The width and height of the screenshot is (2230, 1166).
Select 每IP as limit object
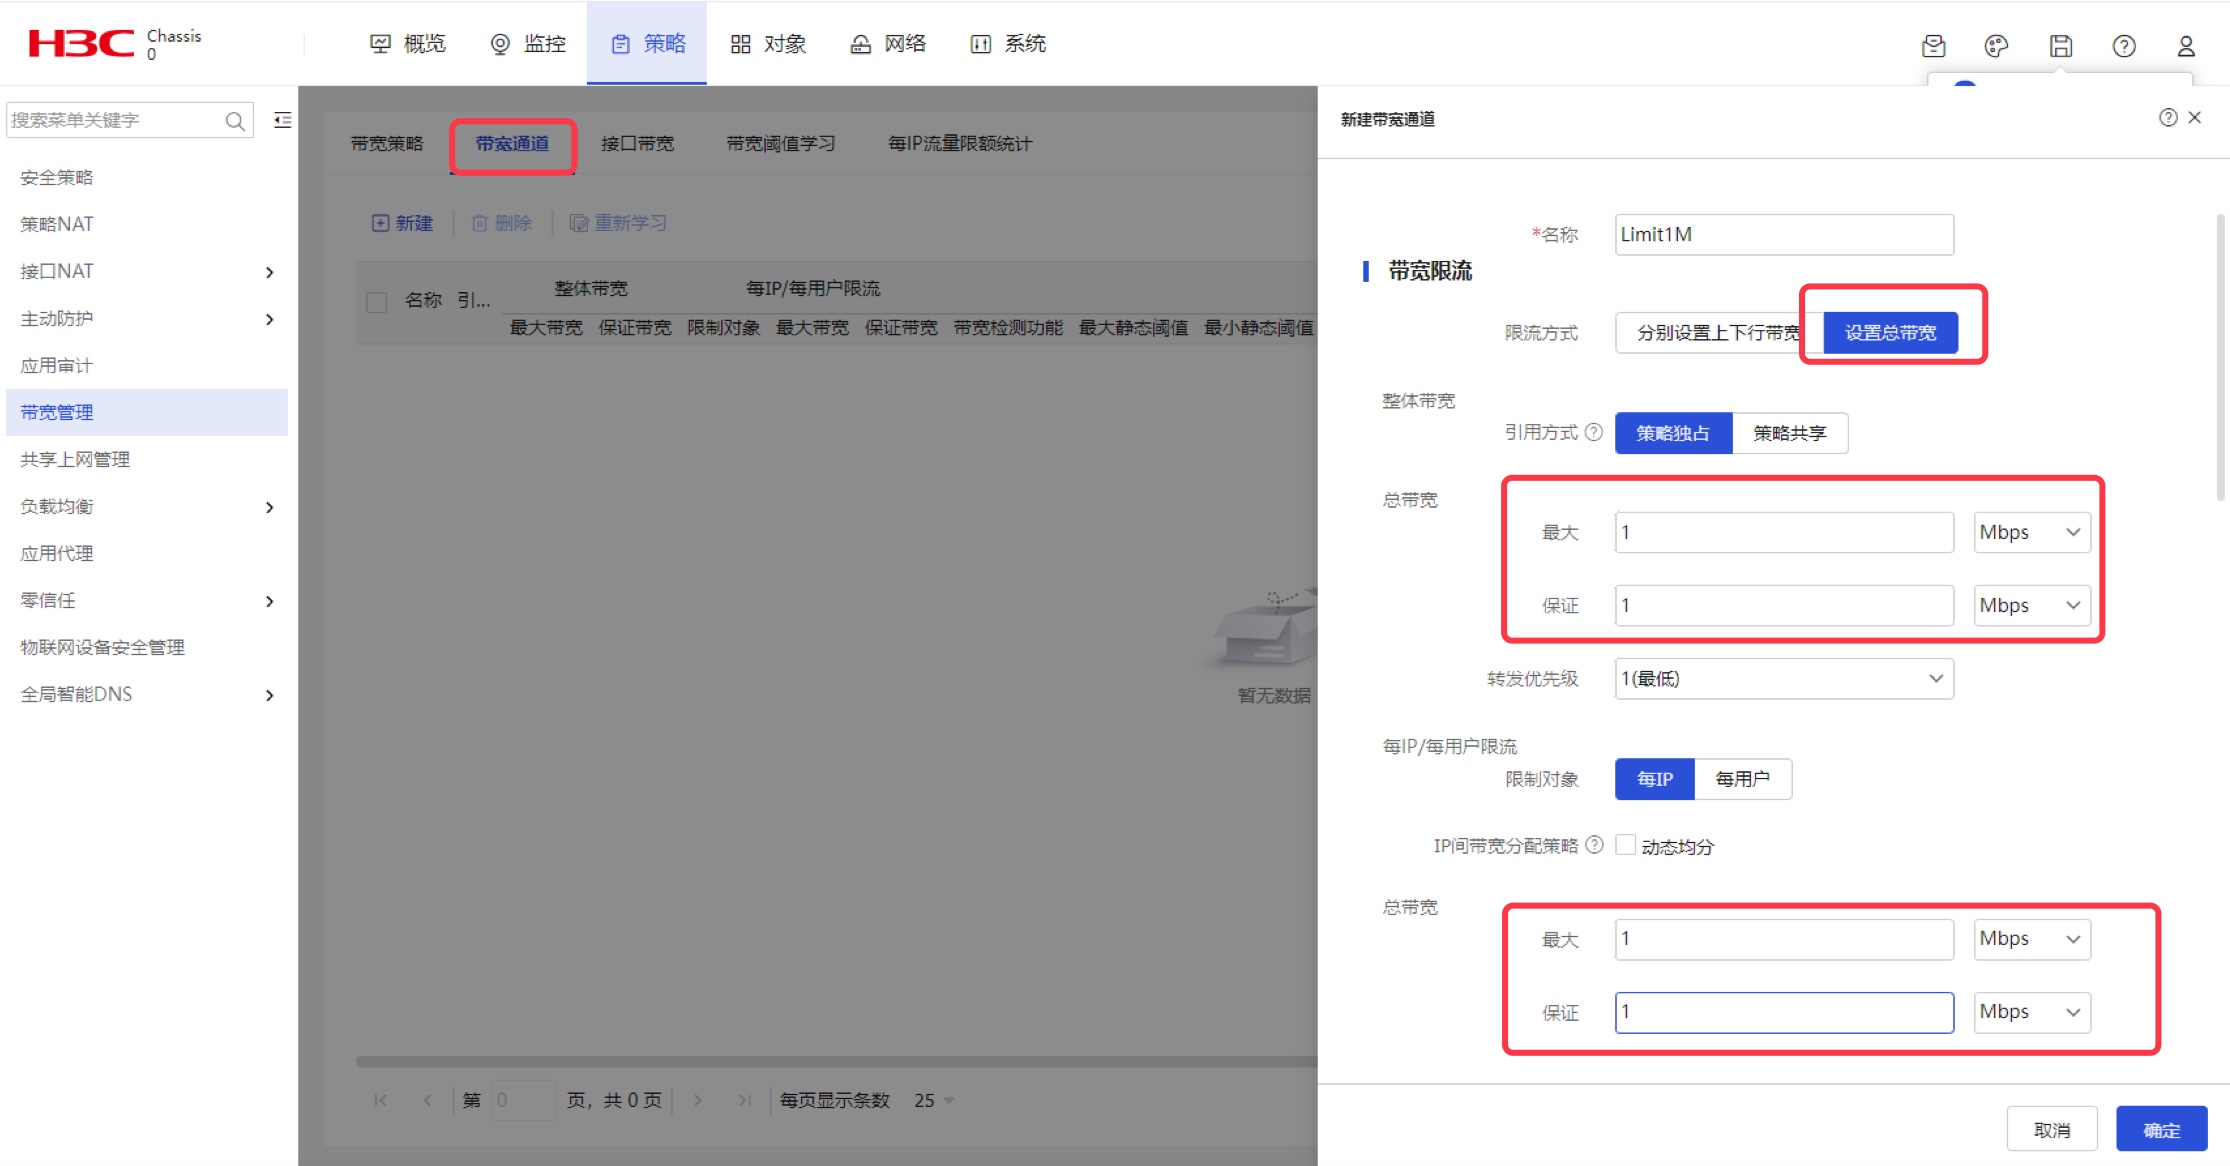point(1655,779)
